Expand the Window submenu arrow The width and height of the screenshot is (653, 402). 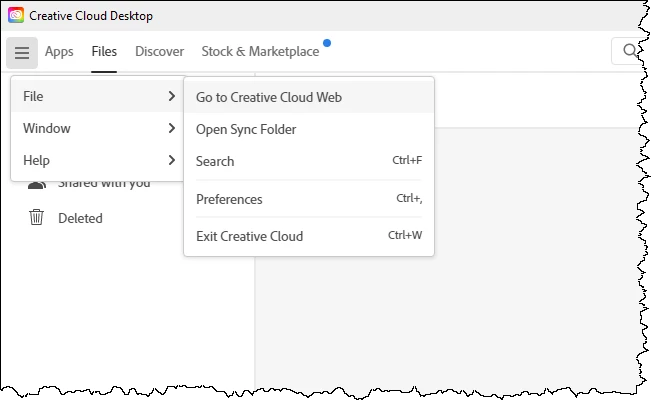pos(172,128)
